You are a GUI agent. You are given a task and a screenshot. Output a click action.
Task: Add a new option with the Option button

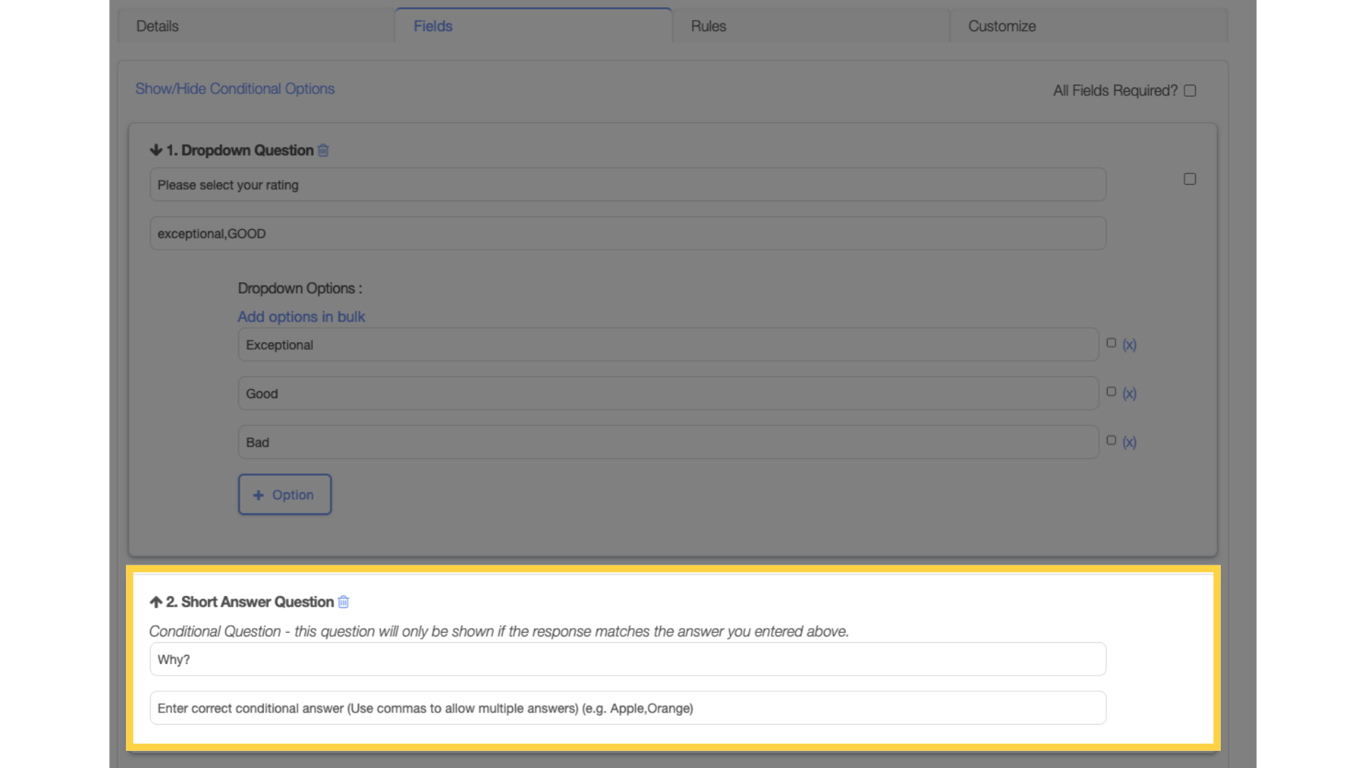[x=284, y=494]
